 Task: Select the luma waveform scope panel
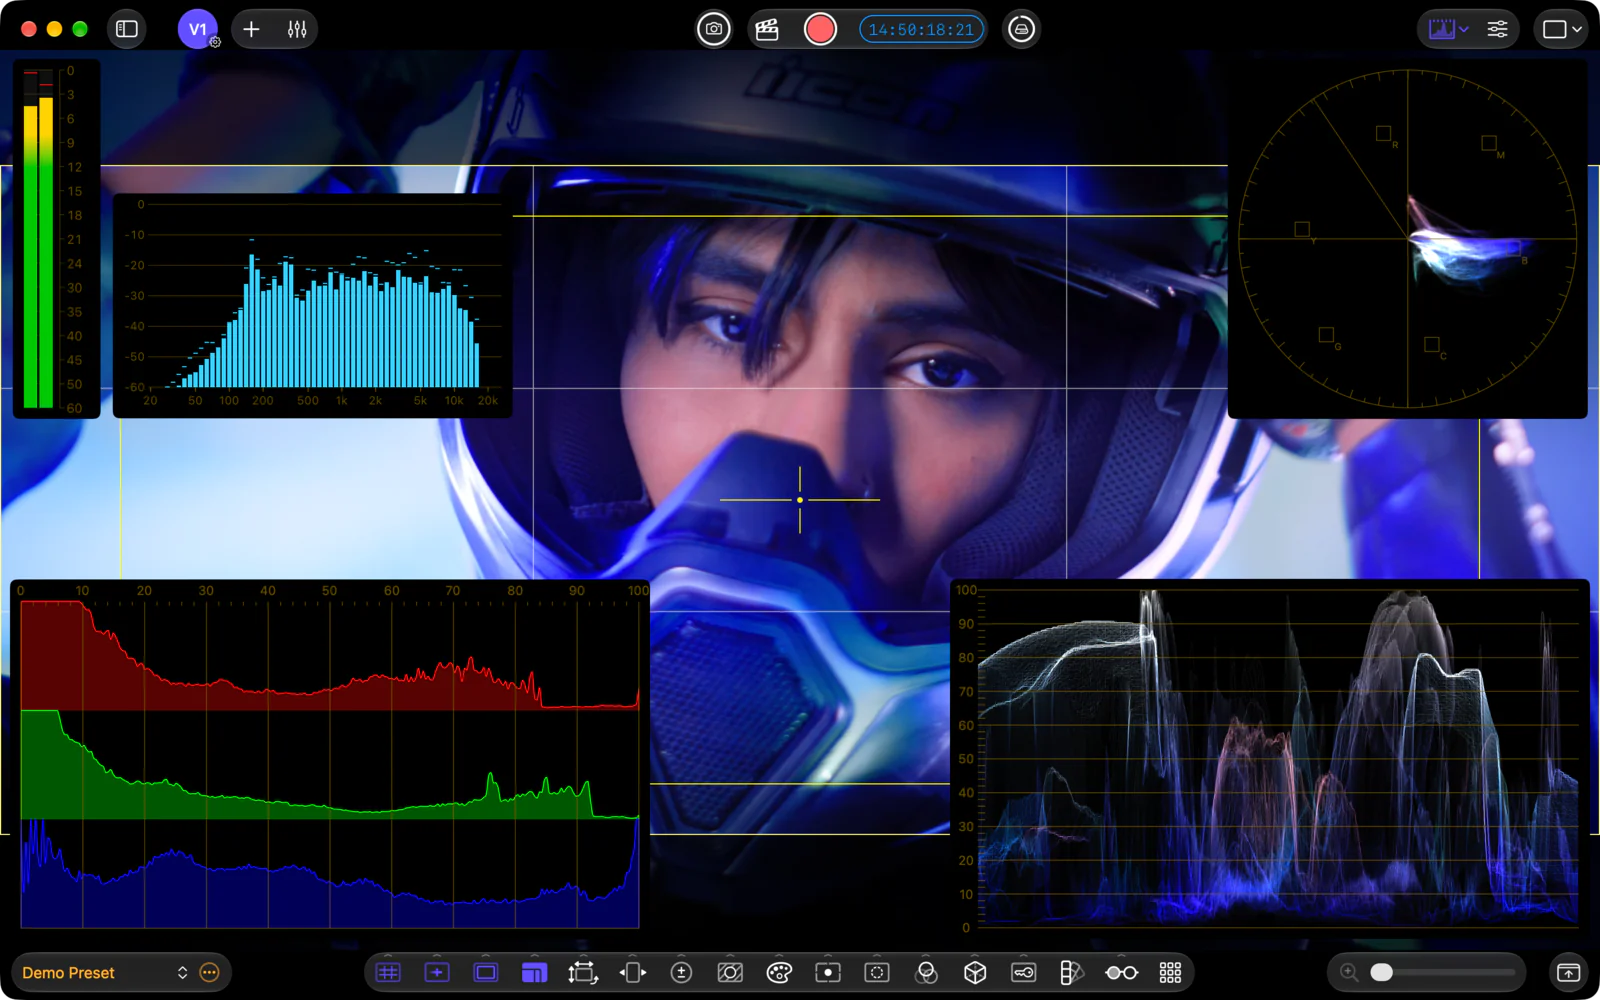pyautogui.click(x=1270, y=758)
